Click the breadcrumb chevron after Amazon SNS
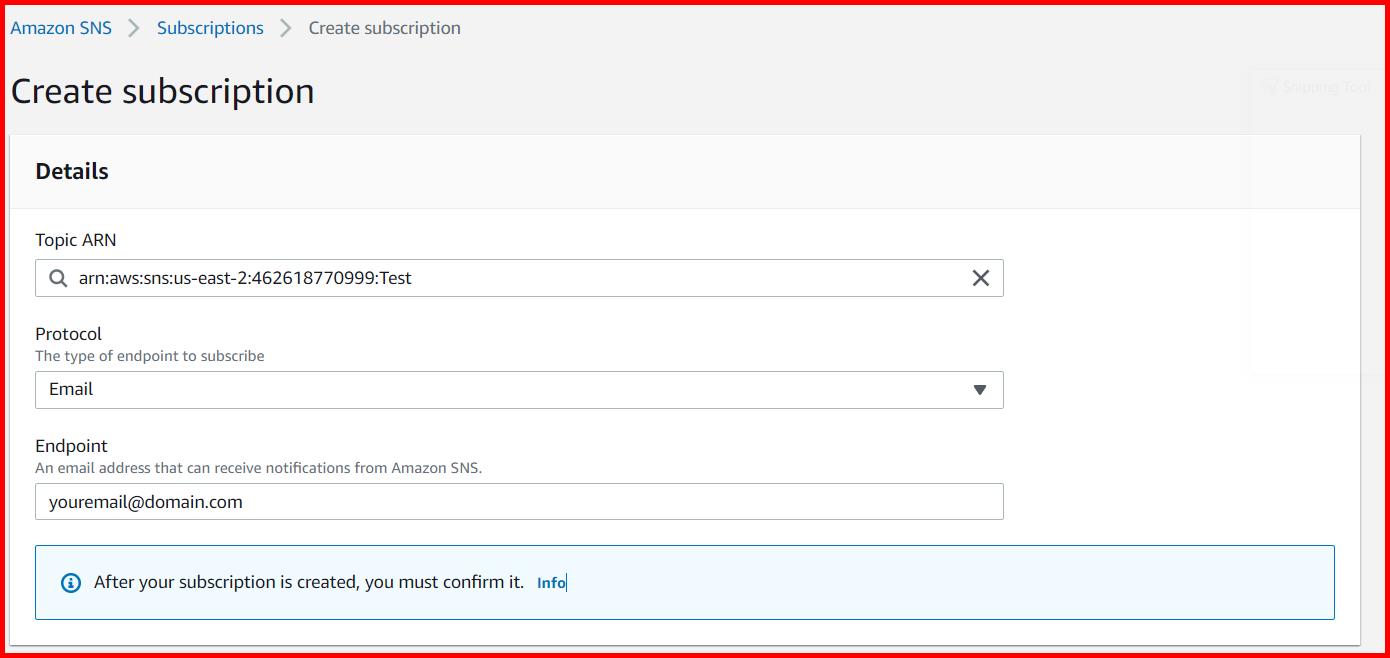1390x658 pixels. tap(132, 28)
